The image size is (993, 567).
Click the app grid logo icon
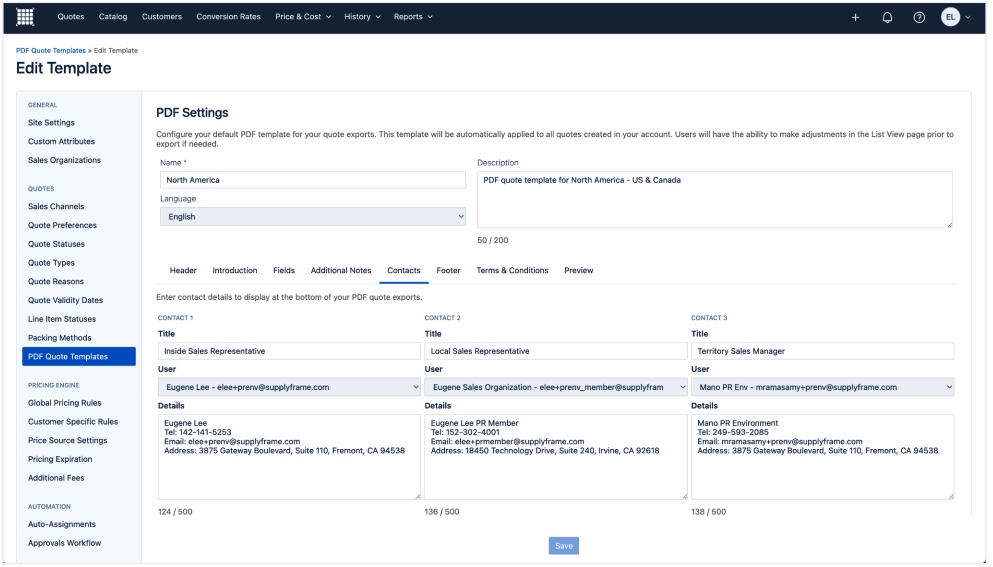pyautogui.click(x=20, y=17)
